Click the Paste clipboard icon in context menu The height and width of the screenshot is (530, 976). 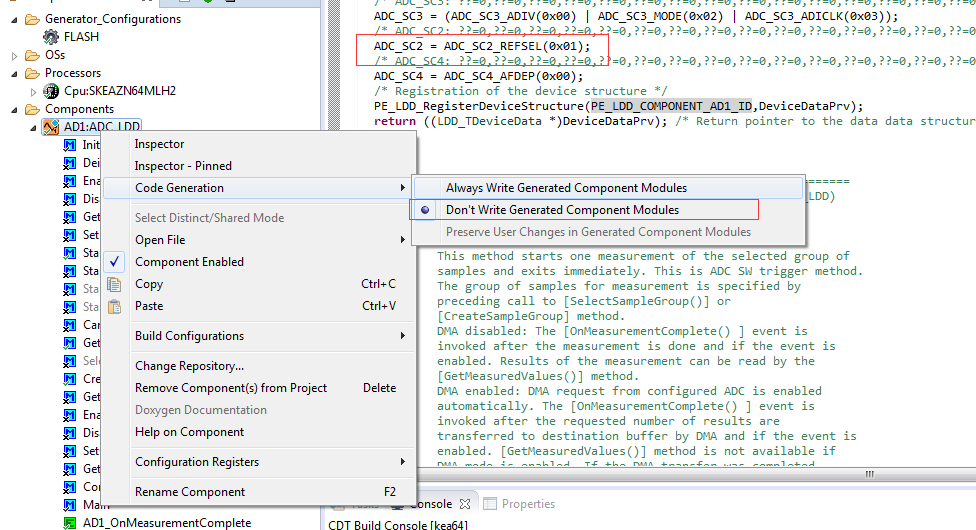pos(115,306)
